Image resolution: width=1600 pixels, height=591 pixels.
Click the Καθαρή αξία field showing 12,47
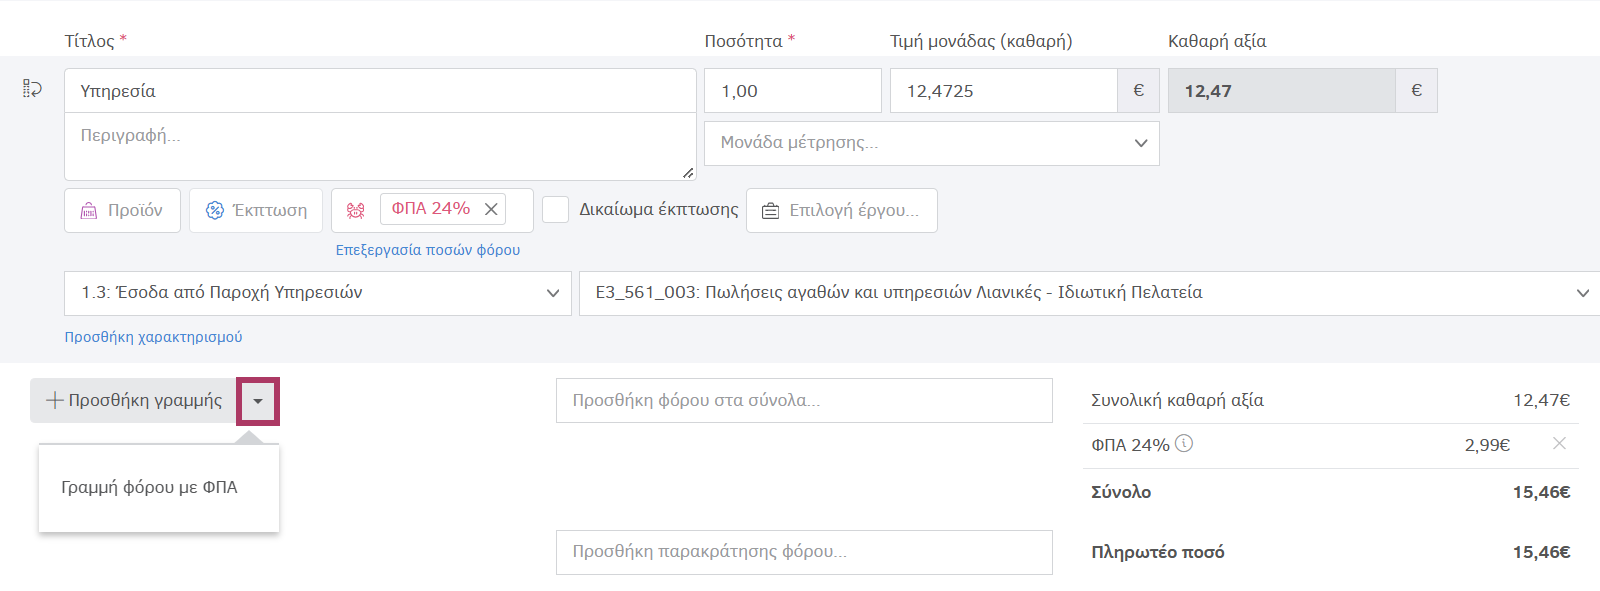click(1282, 90)
